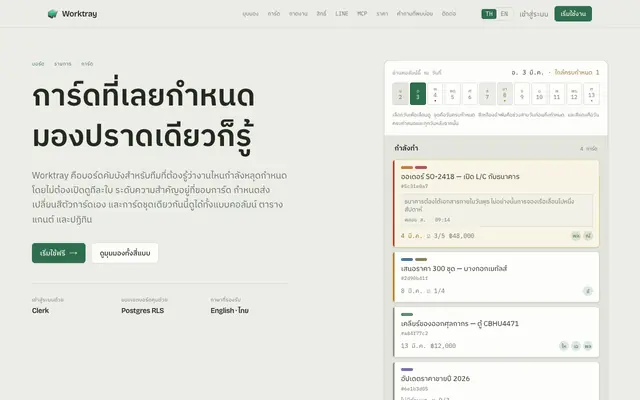The image size is (640, 400).
Task: Click the Postgres RLS text
Action: point(142,311)
